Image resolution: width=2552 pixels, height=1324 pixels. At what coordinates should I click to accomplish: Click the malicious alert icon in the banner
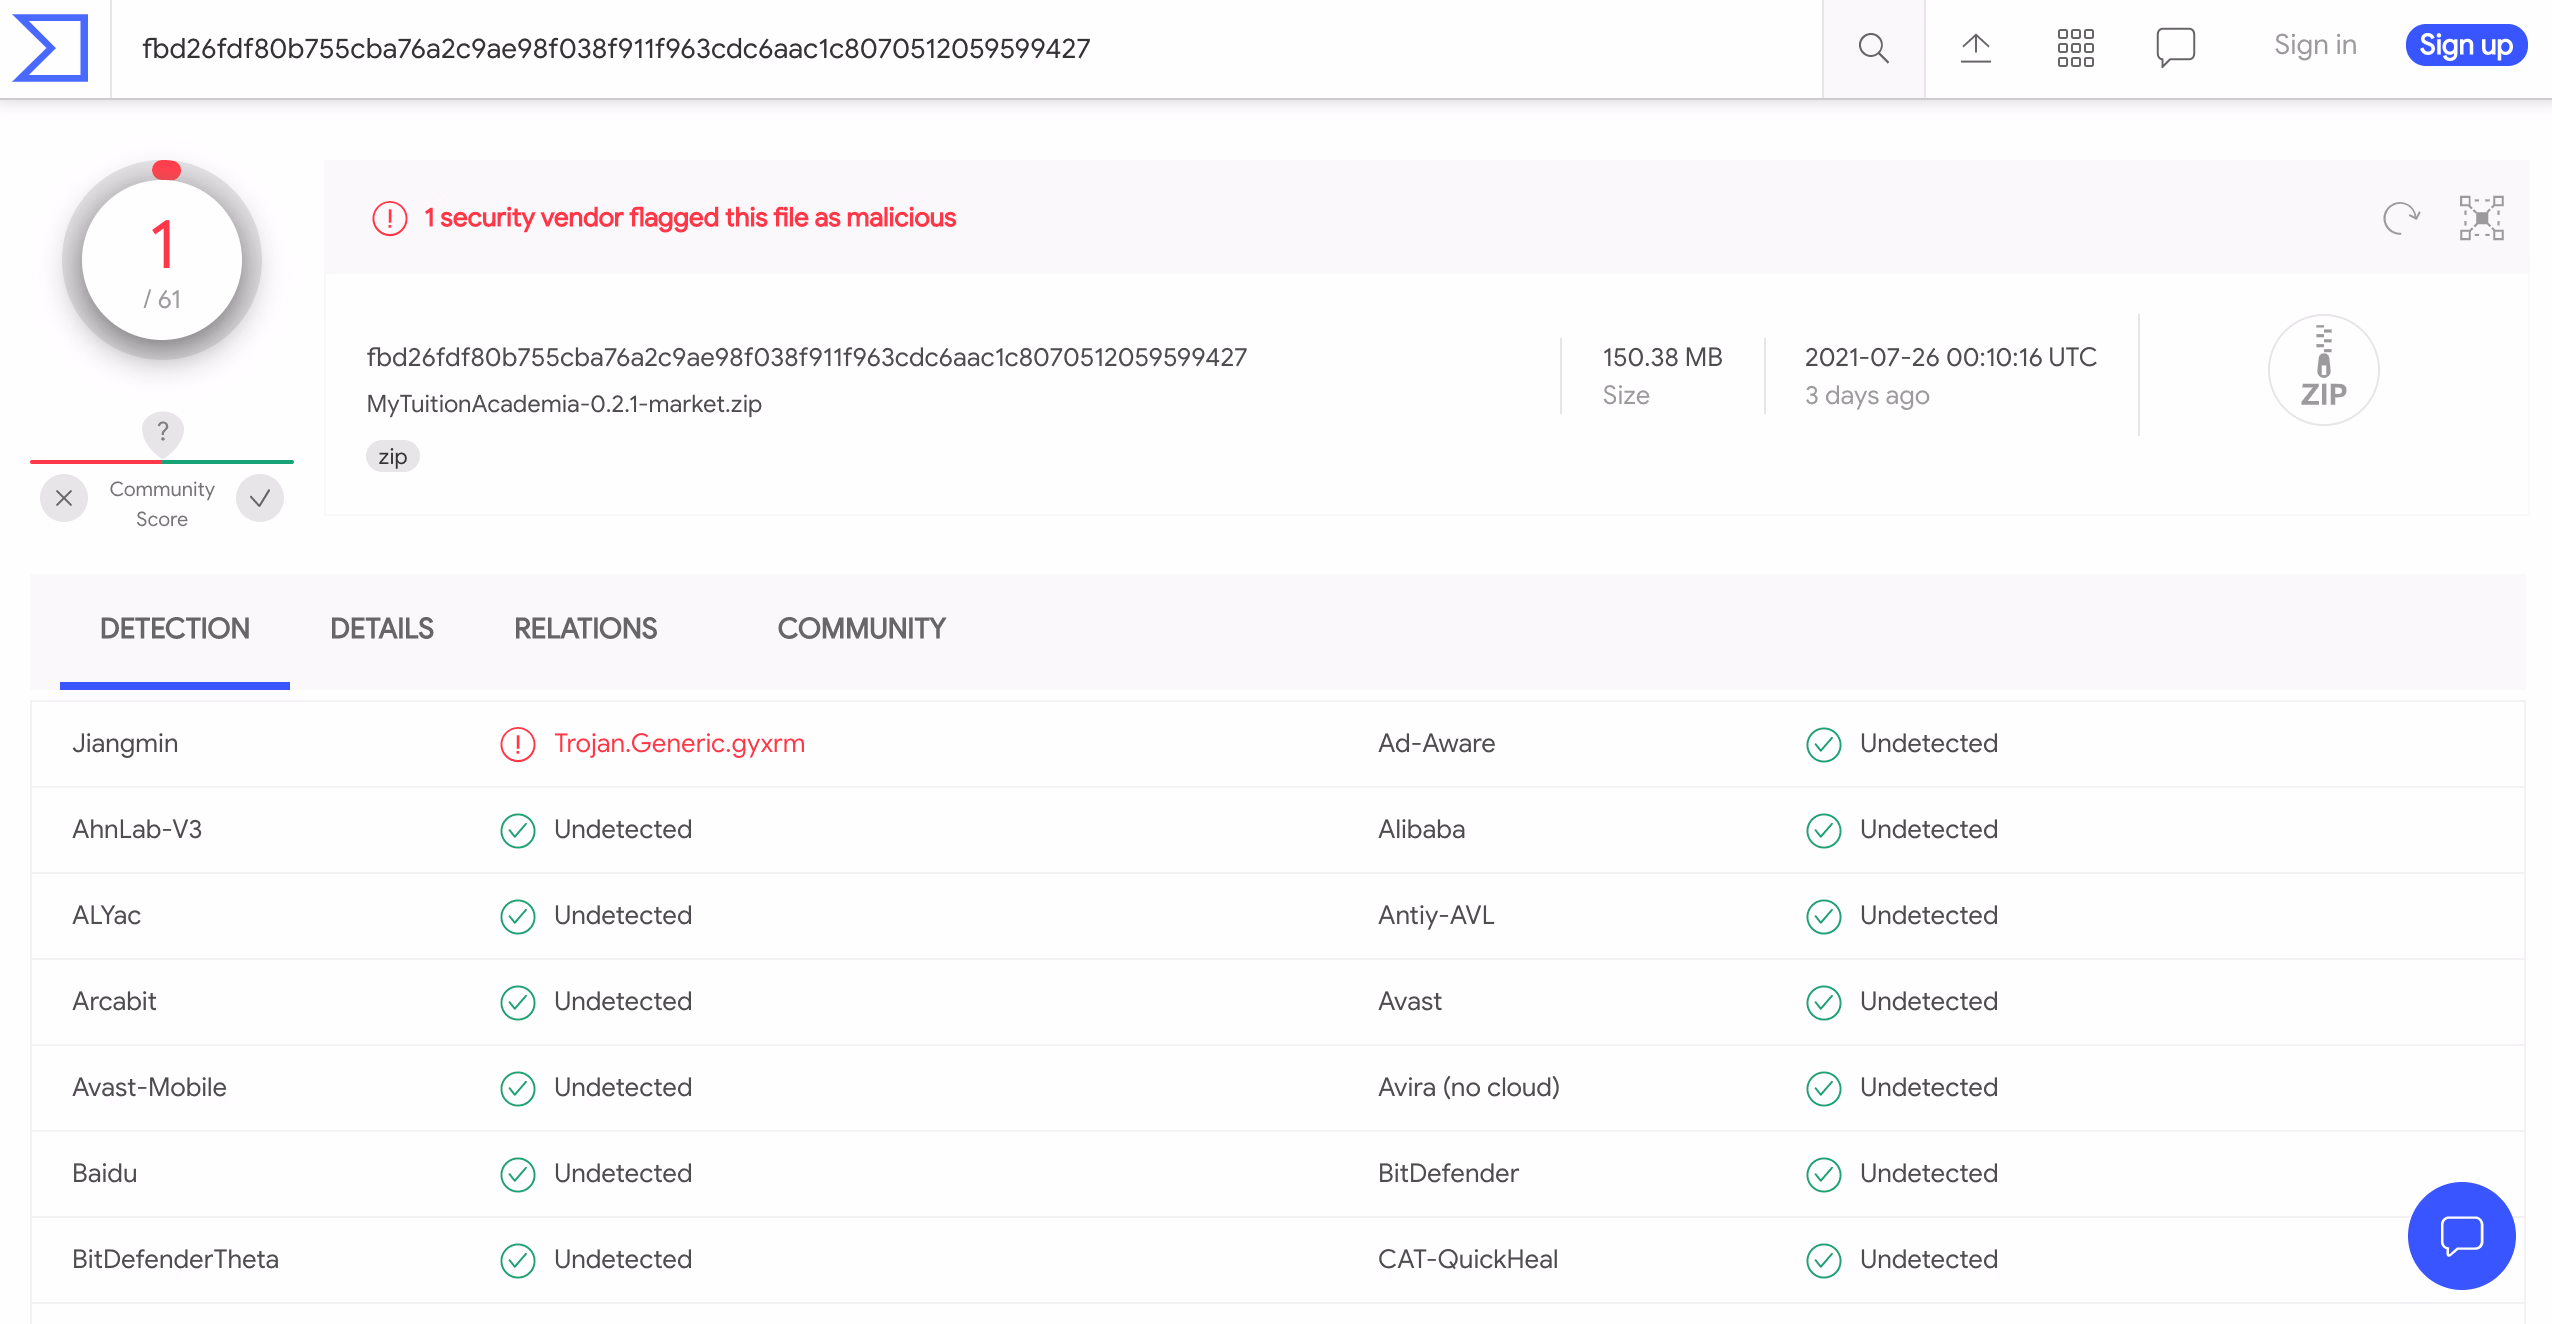[389, 217]
